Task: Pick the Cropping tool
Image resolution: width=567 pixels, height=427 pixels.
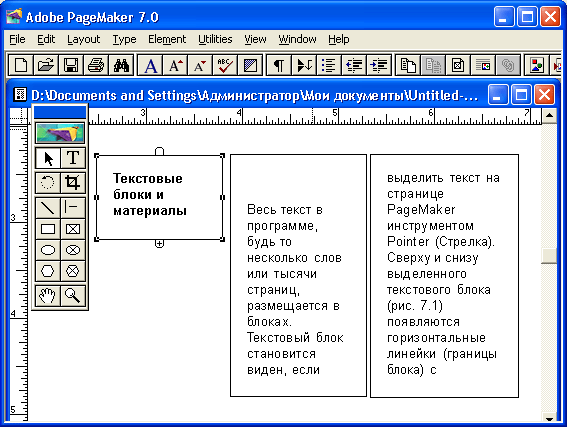Action: click(73, 183)
